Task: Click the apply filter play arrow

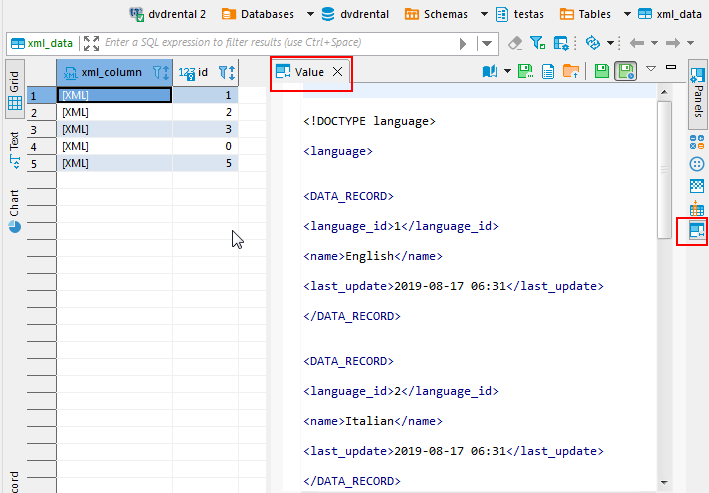Action: 463,44
